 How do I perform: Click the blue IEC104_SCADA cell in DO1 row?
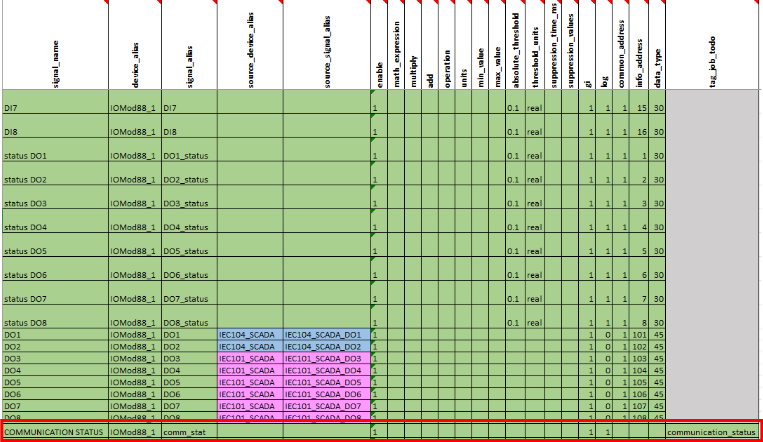[250, 334]
